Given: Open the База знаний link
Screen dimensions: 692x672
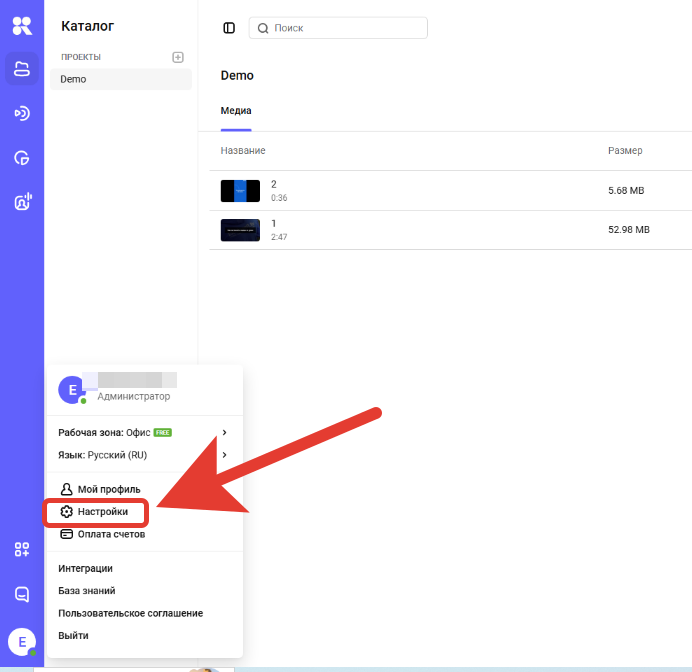Looking at the screenshot, I should point(86,590).
